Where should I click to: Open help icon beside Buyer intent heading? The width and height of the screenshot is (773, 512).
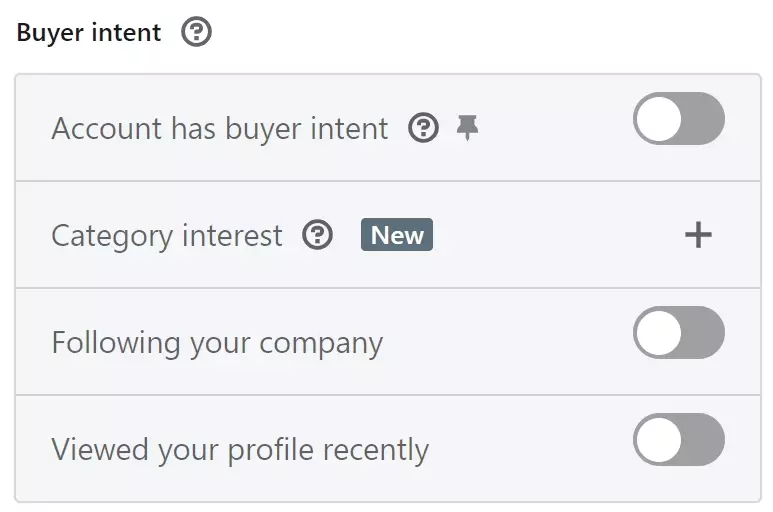click(x=196, y=32)
